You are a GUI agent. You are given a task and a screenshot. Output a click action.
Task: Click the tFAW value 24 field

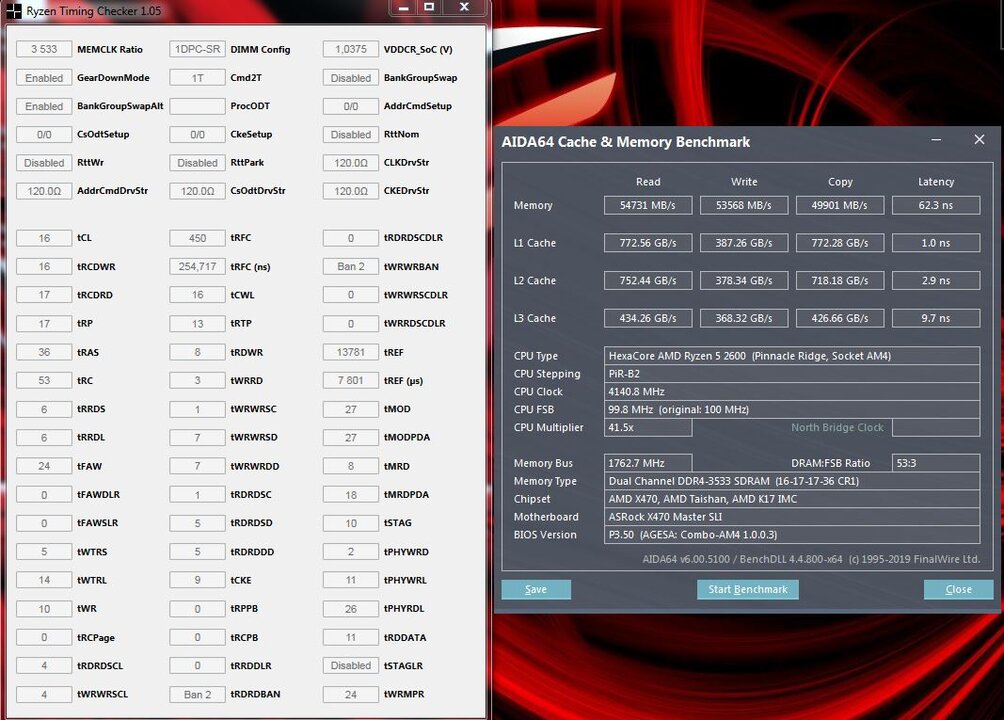[x=44, y=466]
